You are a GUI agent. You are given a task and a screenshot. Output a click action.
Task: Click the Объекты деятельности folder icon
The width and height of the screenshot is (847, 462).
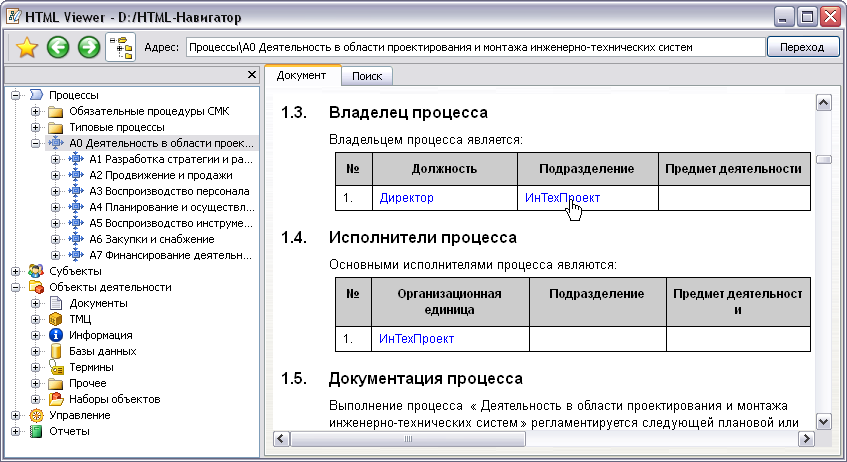(x=36, y=287)
